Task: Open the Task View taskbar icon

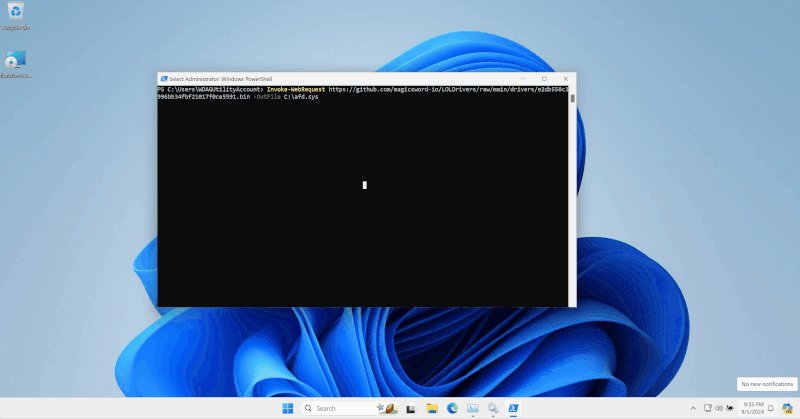Action: click(411, 408)
